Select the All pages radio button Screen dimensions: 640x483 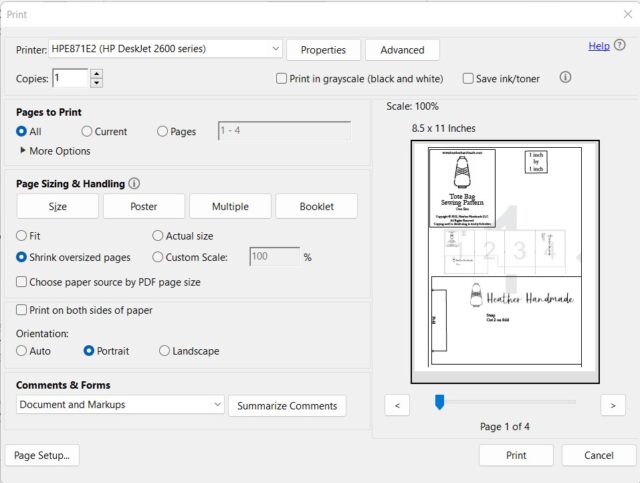[21, 131]
